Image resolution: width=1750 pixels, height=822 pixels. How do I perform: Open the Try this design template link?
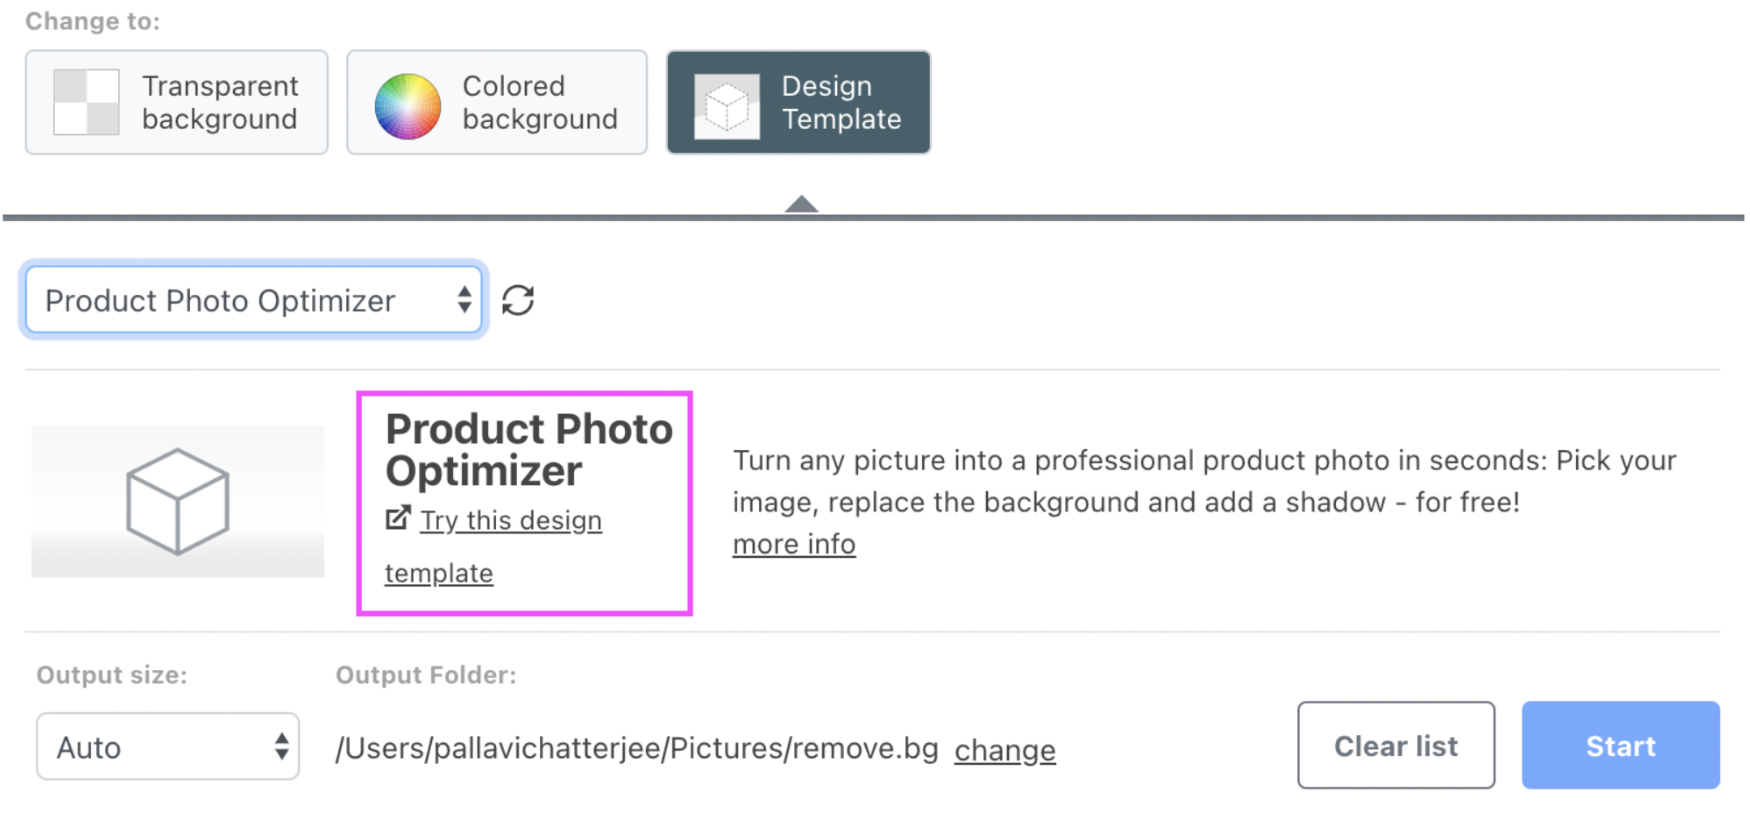coord(494,546)
